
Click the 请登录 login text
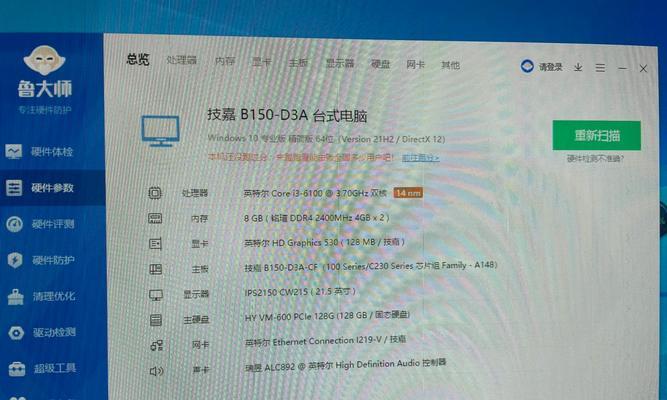coord(551,67)
